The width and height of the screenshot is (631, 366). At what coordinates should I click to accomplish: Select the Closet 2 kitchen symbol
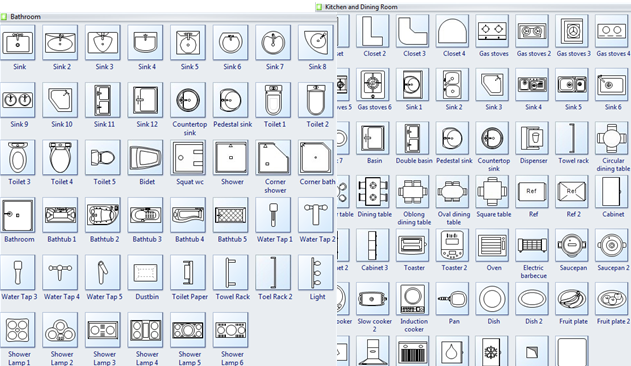click(373, 31)
